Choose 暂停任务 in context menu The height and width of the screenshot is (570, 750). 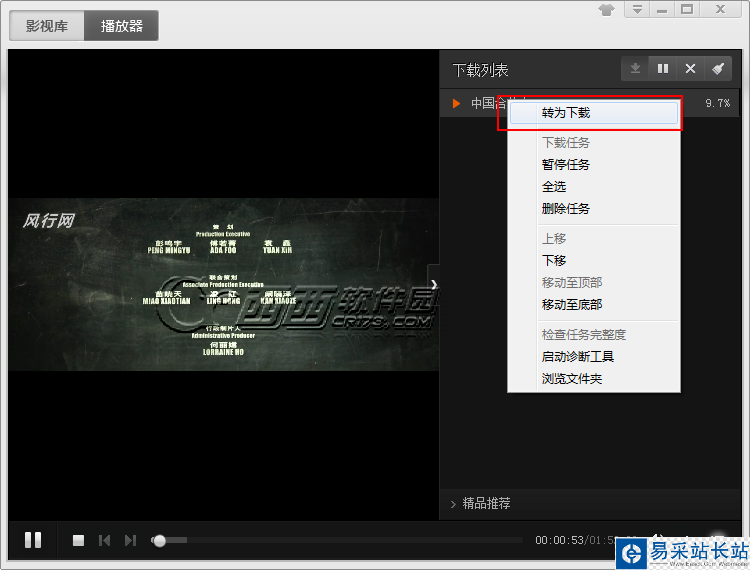(x=594, y=164)
